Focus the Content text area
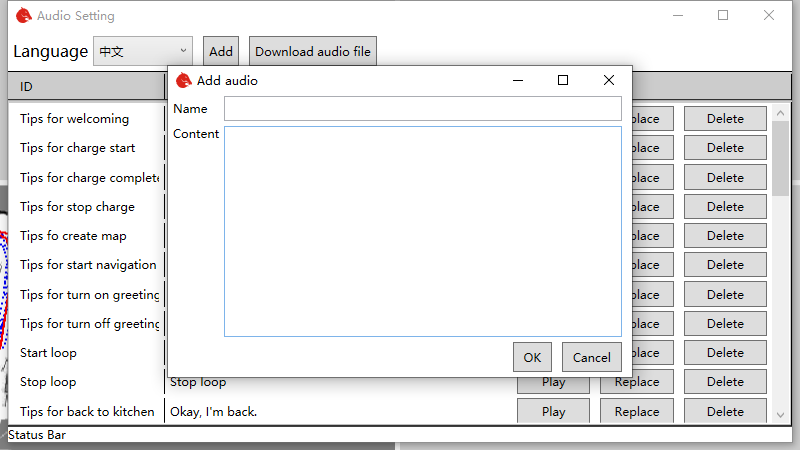Viewport: 800px width, 450px height. click(x=422, y=231)
